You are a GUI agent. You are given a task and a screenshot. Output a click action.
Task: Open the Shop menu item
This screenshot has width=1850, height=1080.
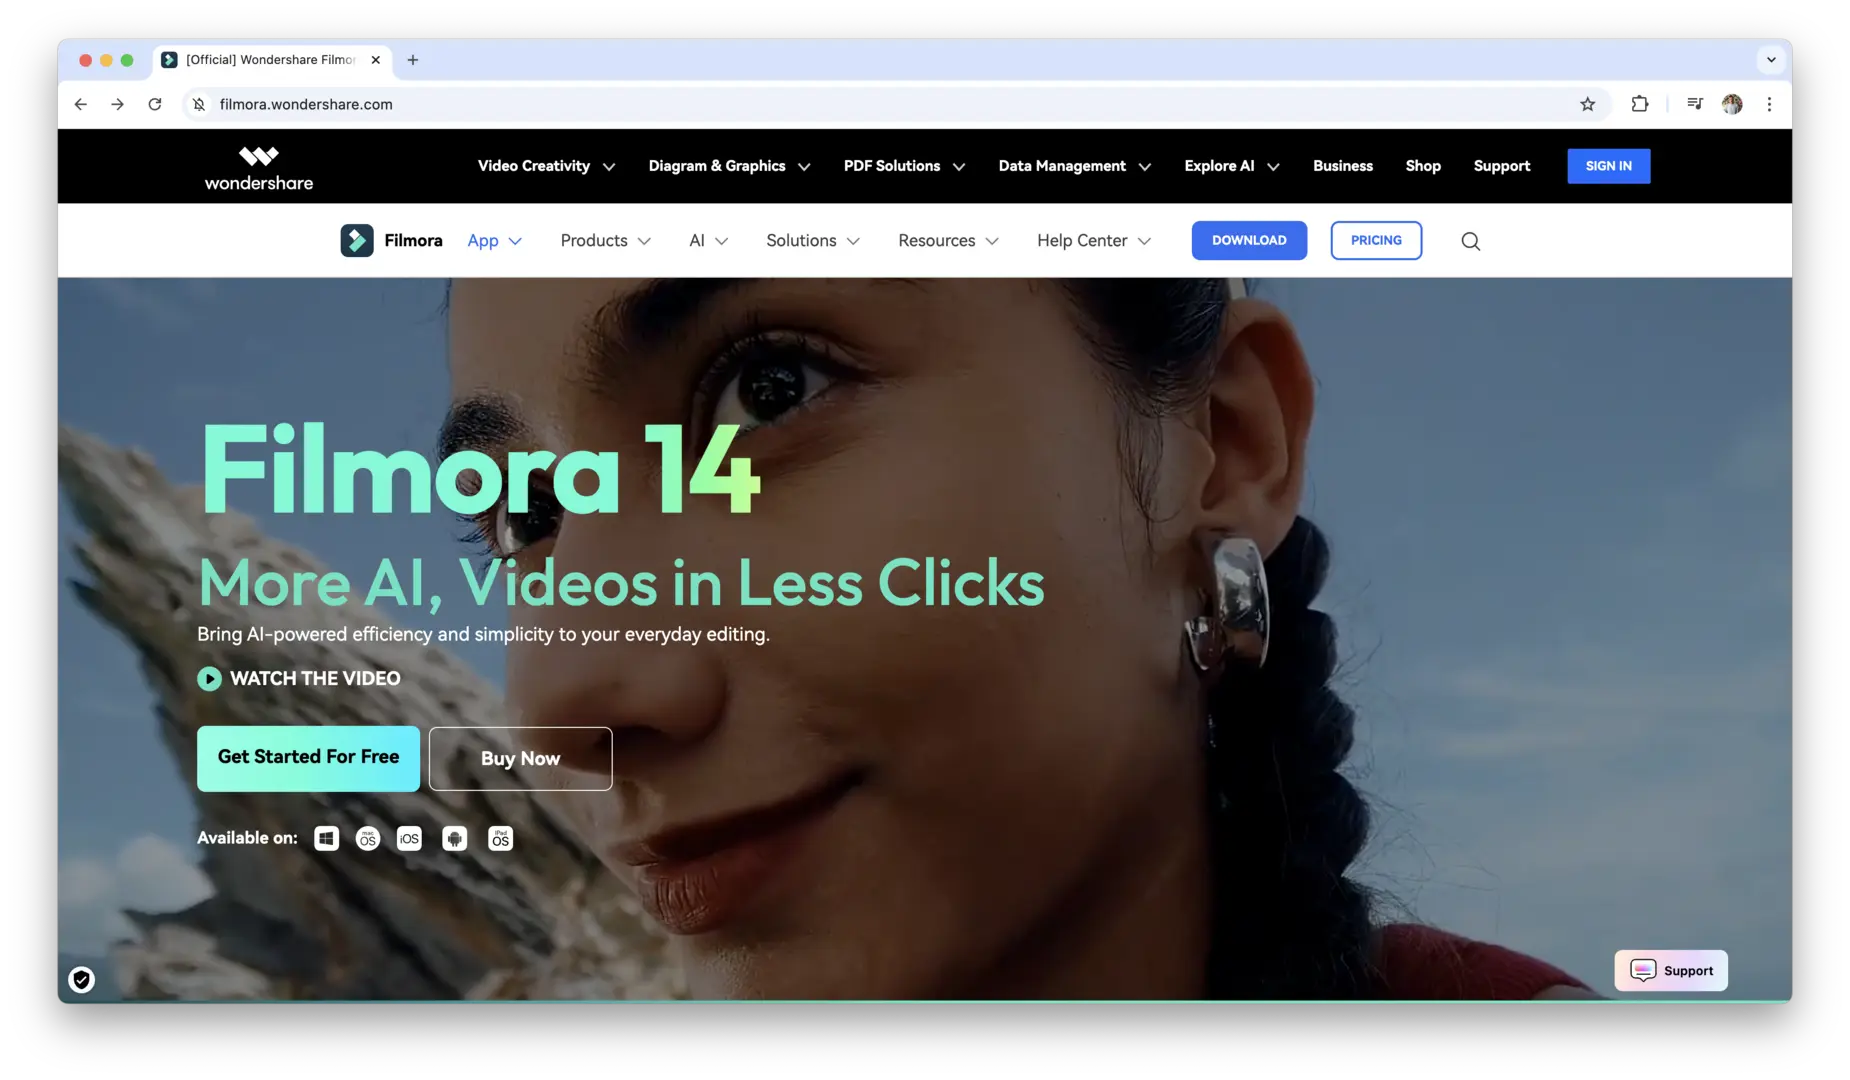point(1423,166)
